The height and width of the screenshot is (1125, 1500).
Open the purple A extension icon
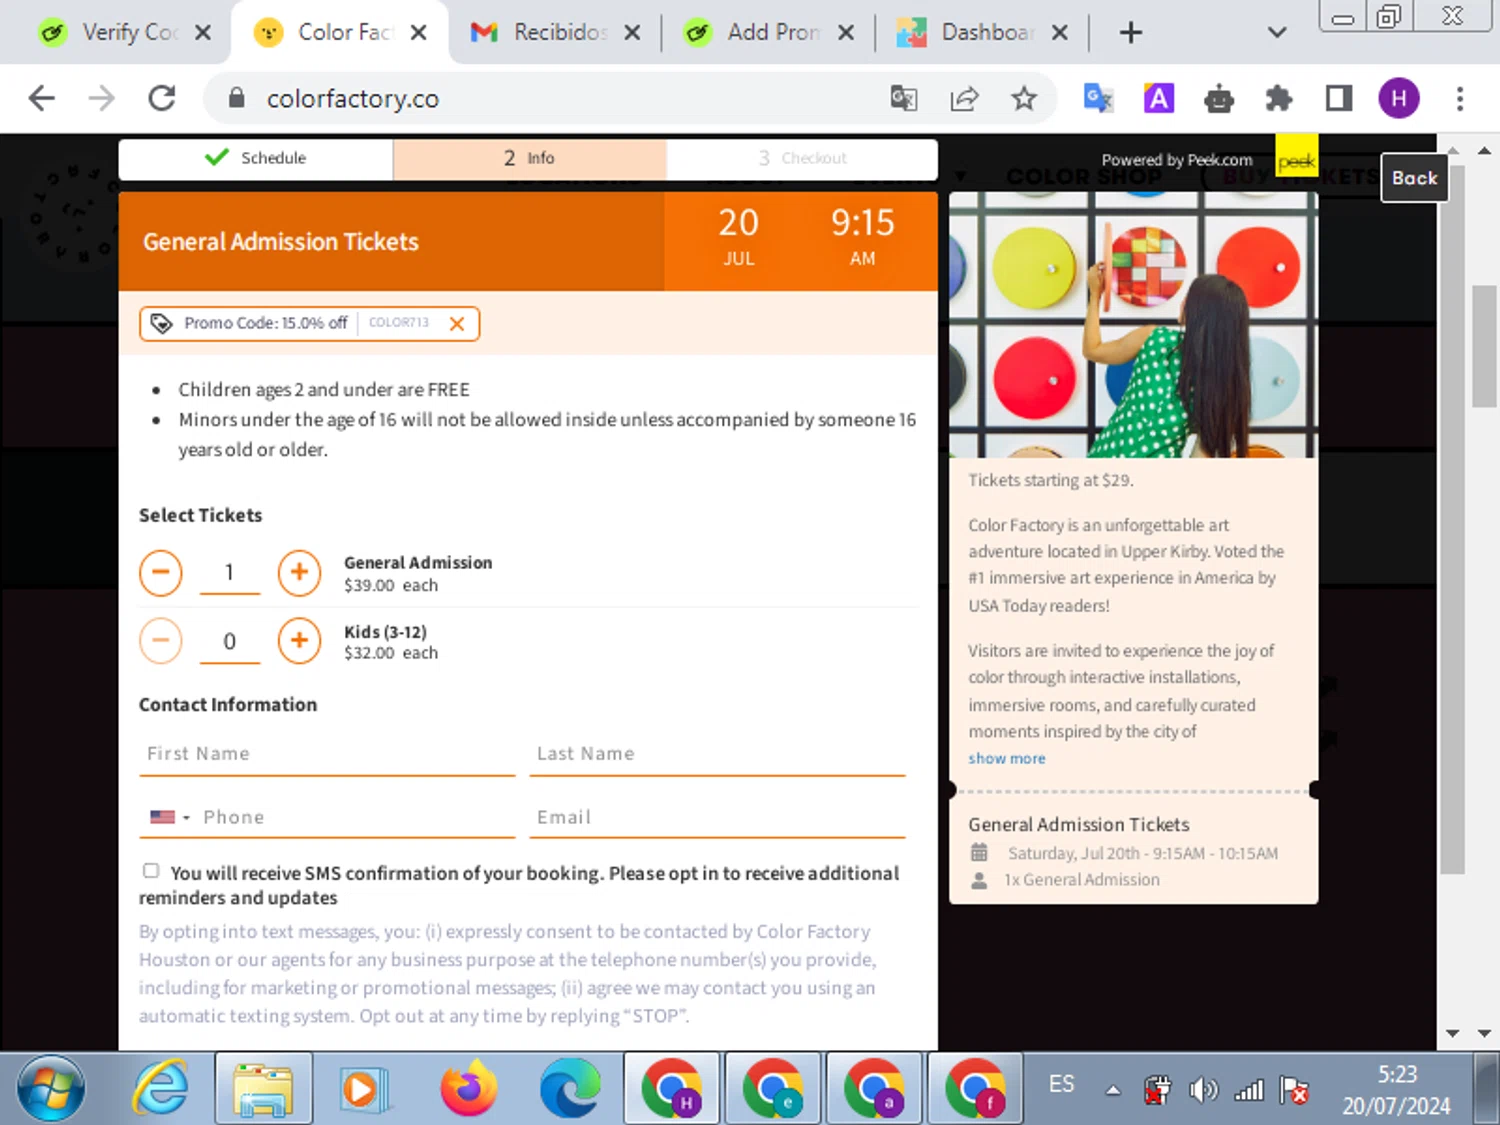(1158, 98)
